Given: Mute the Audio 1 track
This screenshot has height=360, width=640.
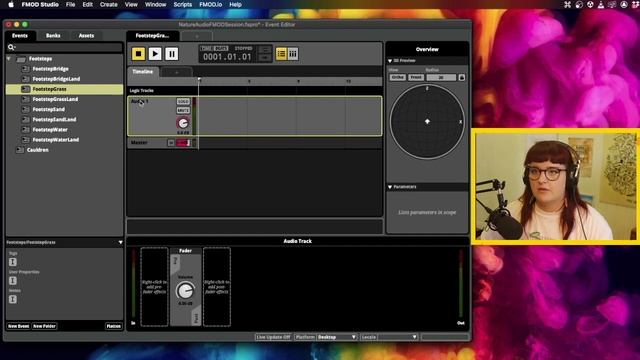Looking at the screenshot, I should [x=183, y=110].
